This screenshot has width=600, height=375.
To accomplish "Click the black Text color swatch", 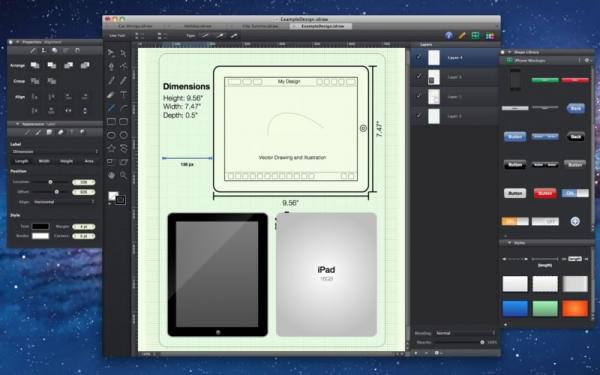I will coord(40,227).
